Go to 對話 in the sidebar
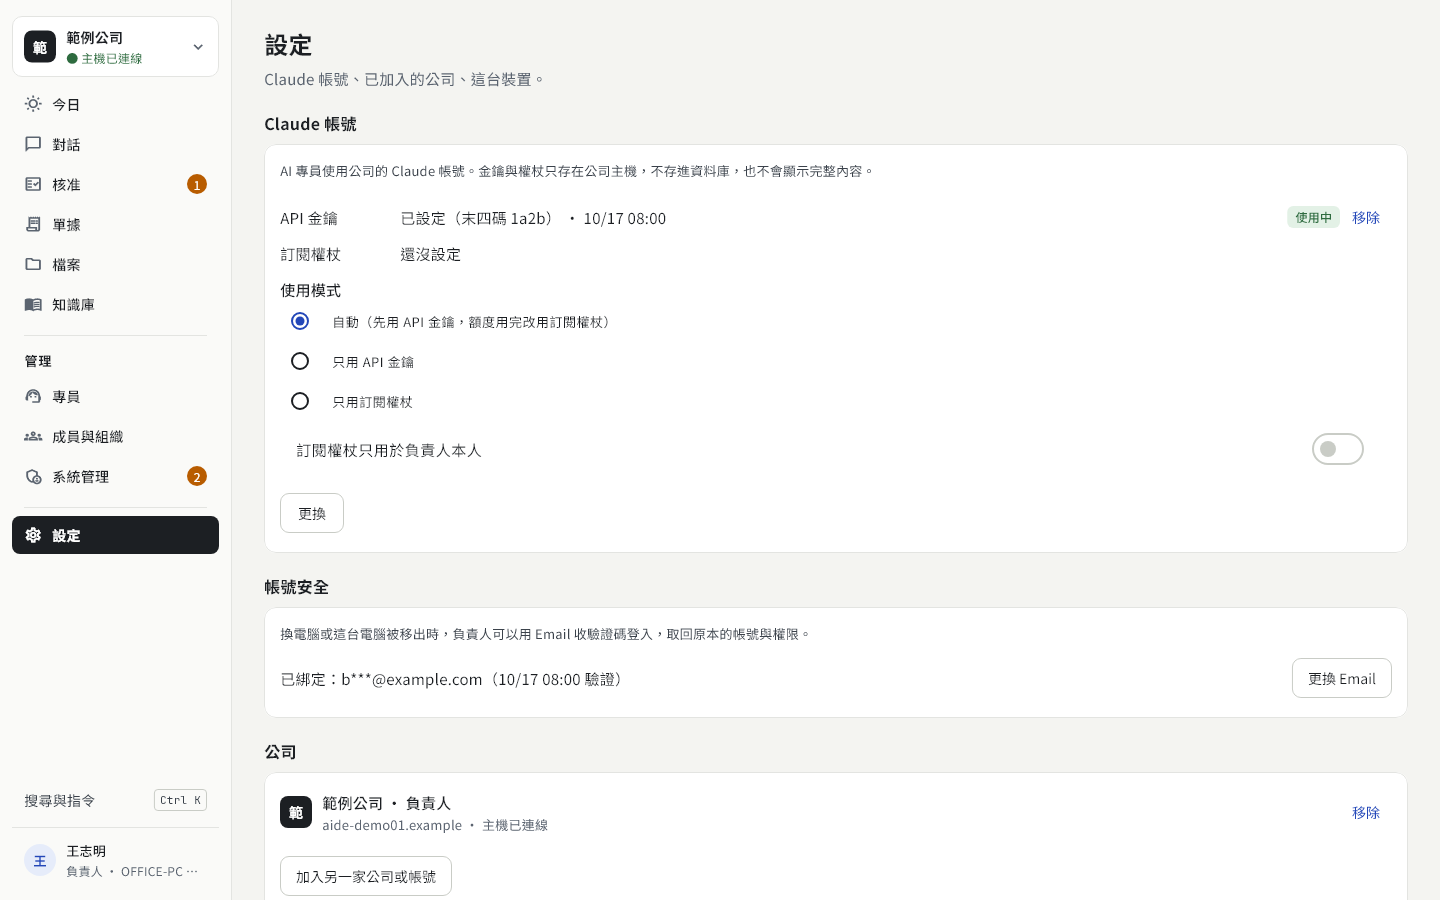Viewport: 1440px width, 900px height. (115, 144)
